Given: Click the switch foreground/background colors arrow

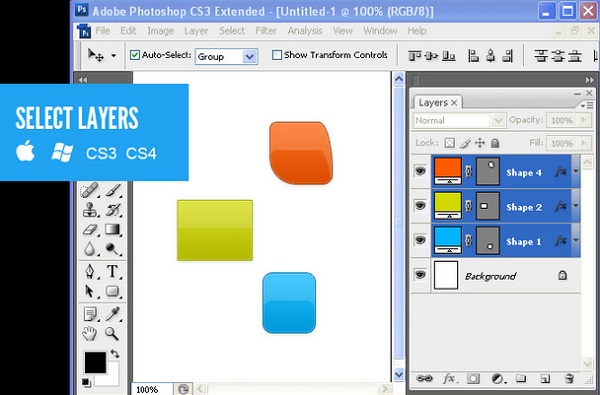Looking at the screenshot, I should (x=115, y=354).
